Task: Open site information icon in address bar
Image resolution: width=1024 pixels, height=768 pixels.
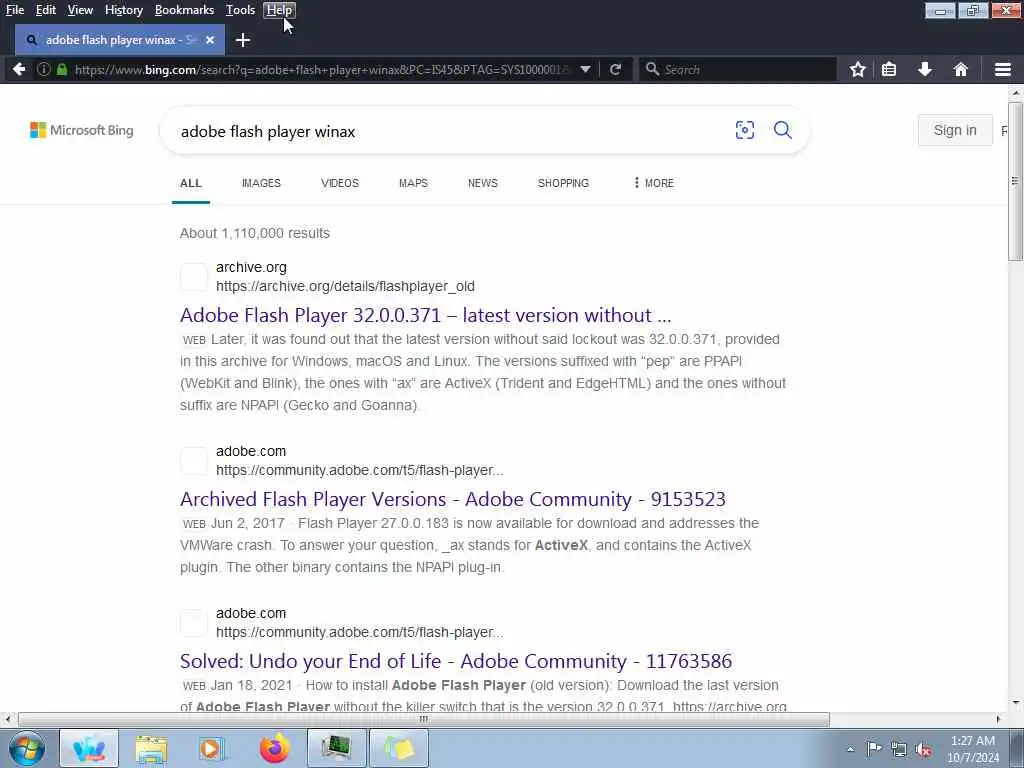Action: 44,69
